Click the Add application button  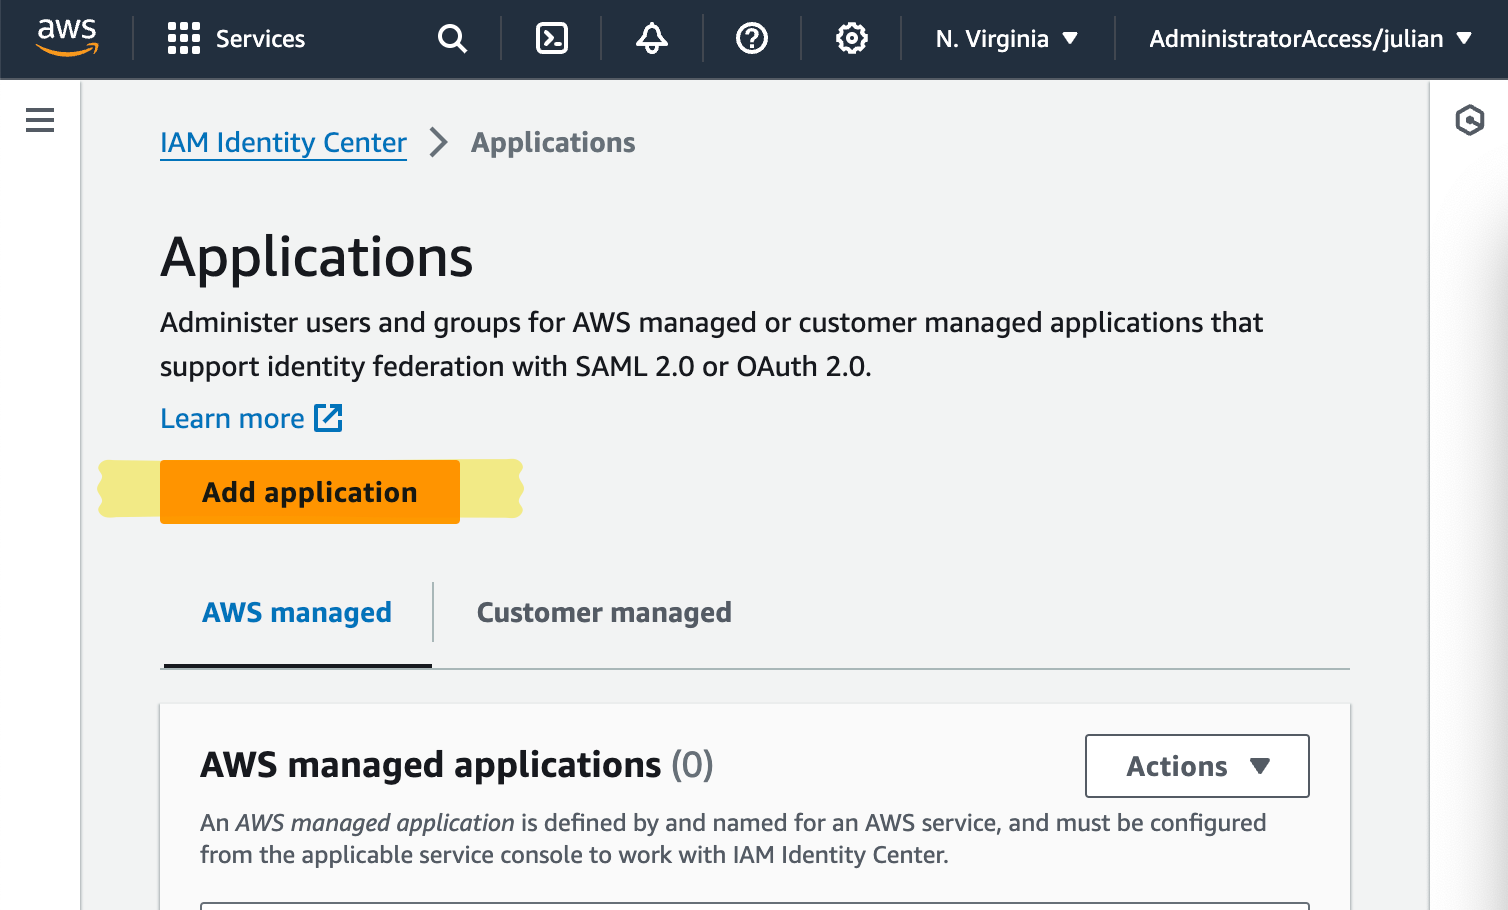coord(309,491)
